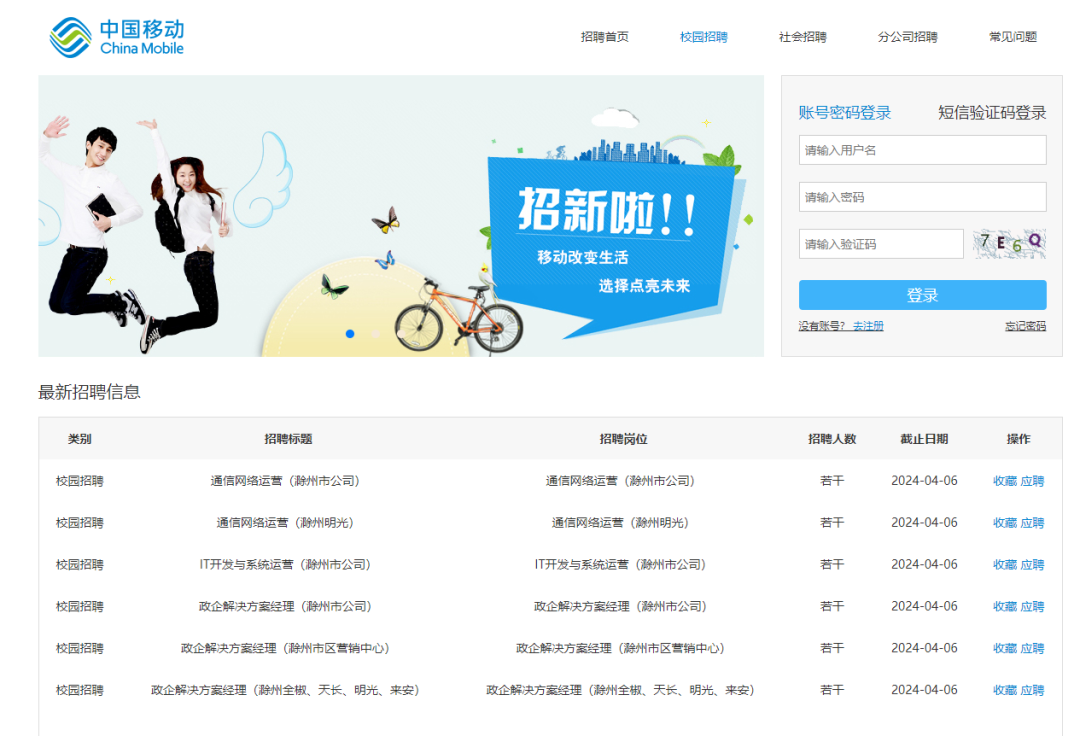1080x736 pixels.
Task: Click title IT开发与系统运营（滁州市公司）in 招聘标题 column
Action: [285, 565]
